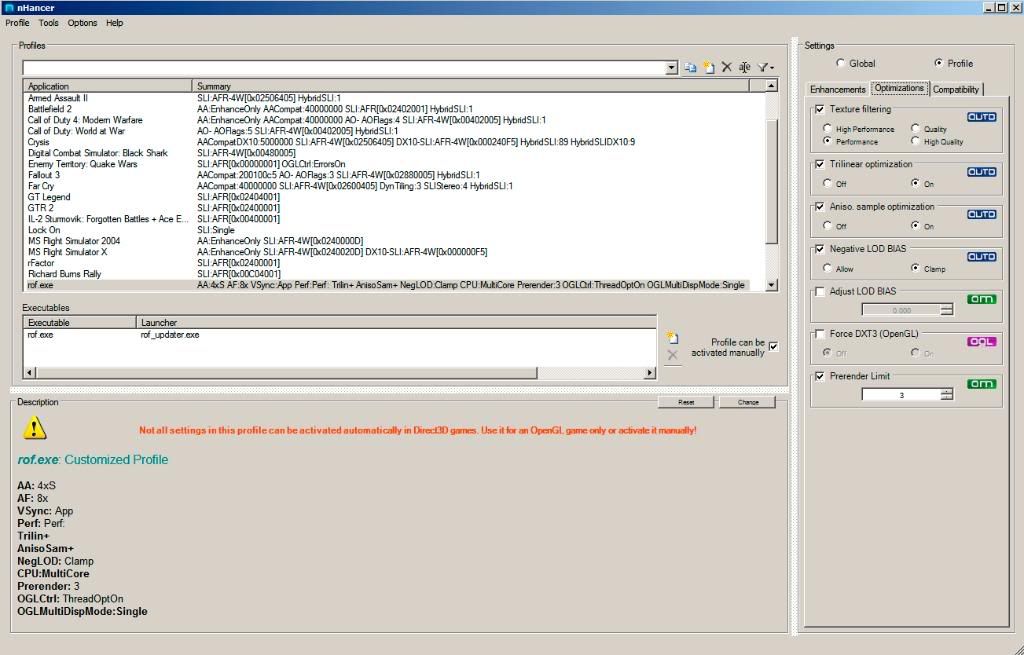Open the profile search combo box dropdown arrow

coord(671,68)
